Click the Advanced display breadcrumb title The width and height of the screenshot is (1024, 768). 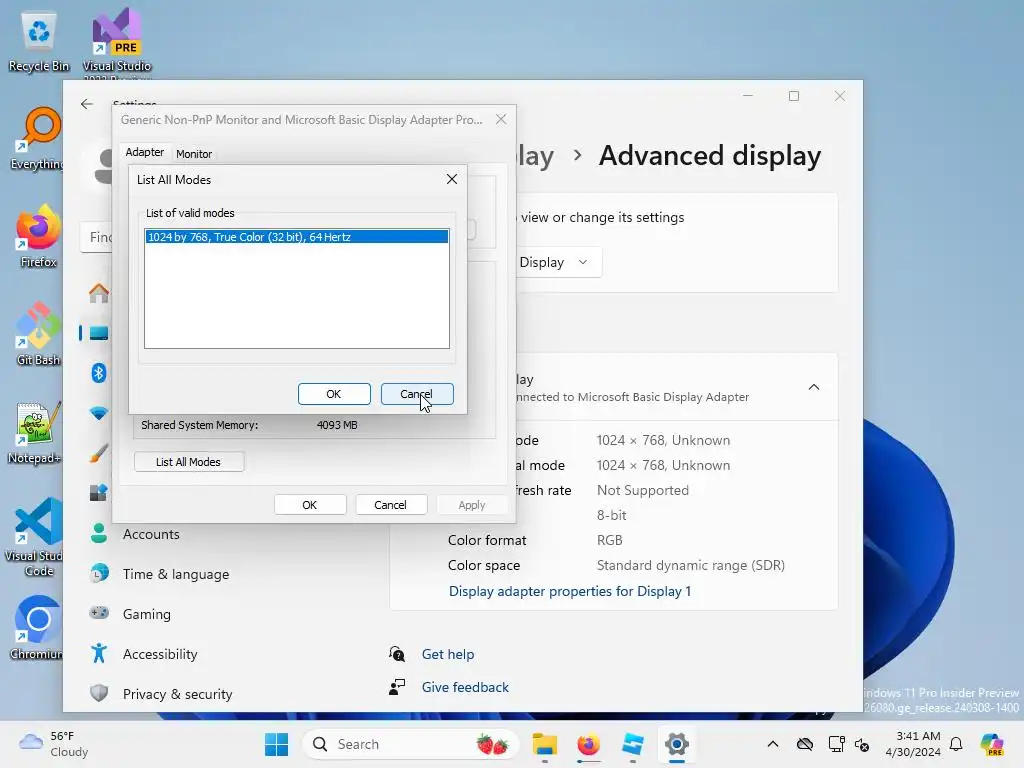[x=710, y=155]
